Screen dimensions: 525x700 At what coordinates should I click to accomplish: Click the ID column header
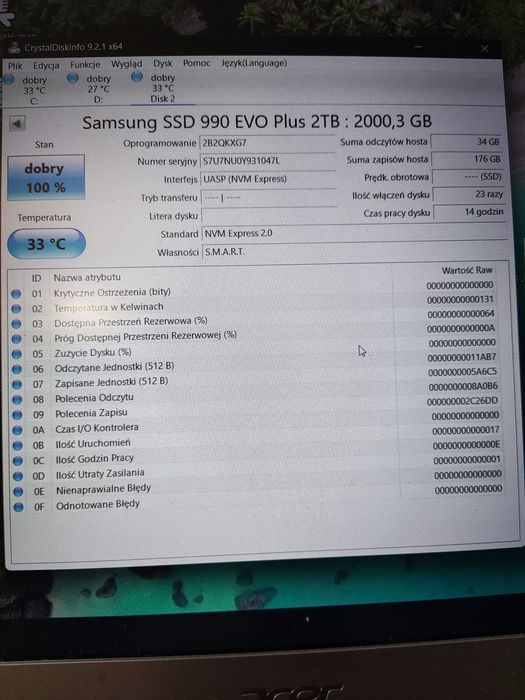point(36,278)
